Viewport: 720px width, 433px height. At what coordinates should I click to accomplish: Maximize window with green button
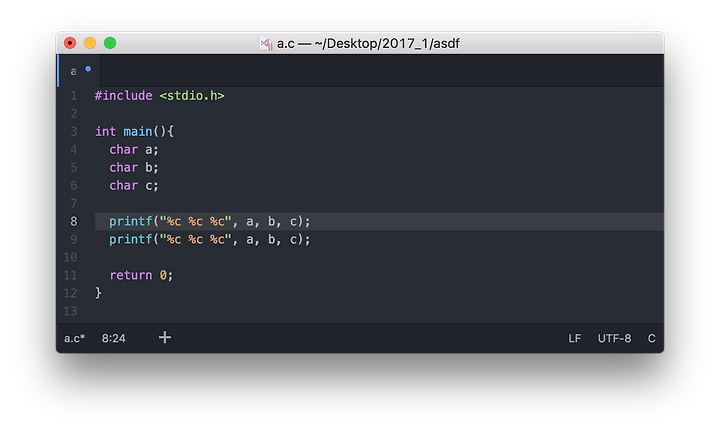tap(110, 43)
